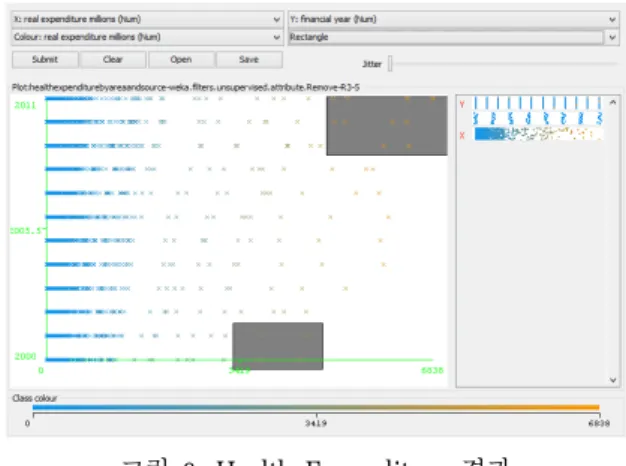The width and height of the screenshot is (626, 466).
Task: Click the 6838 x-axis label on plot
Action: (432, 370)
